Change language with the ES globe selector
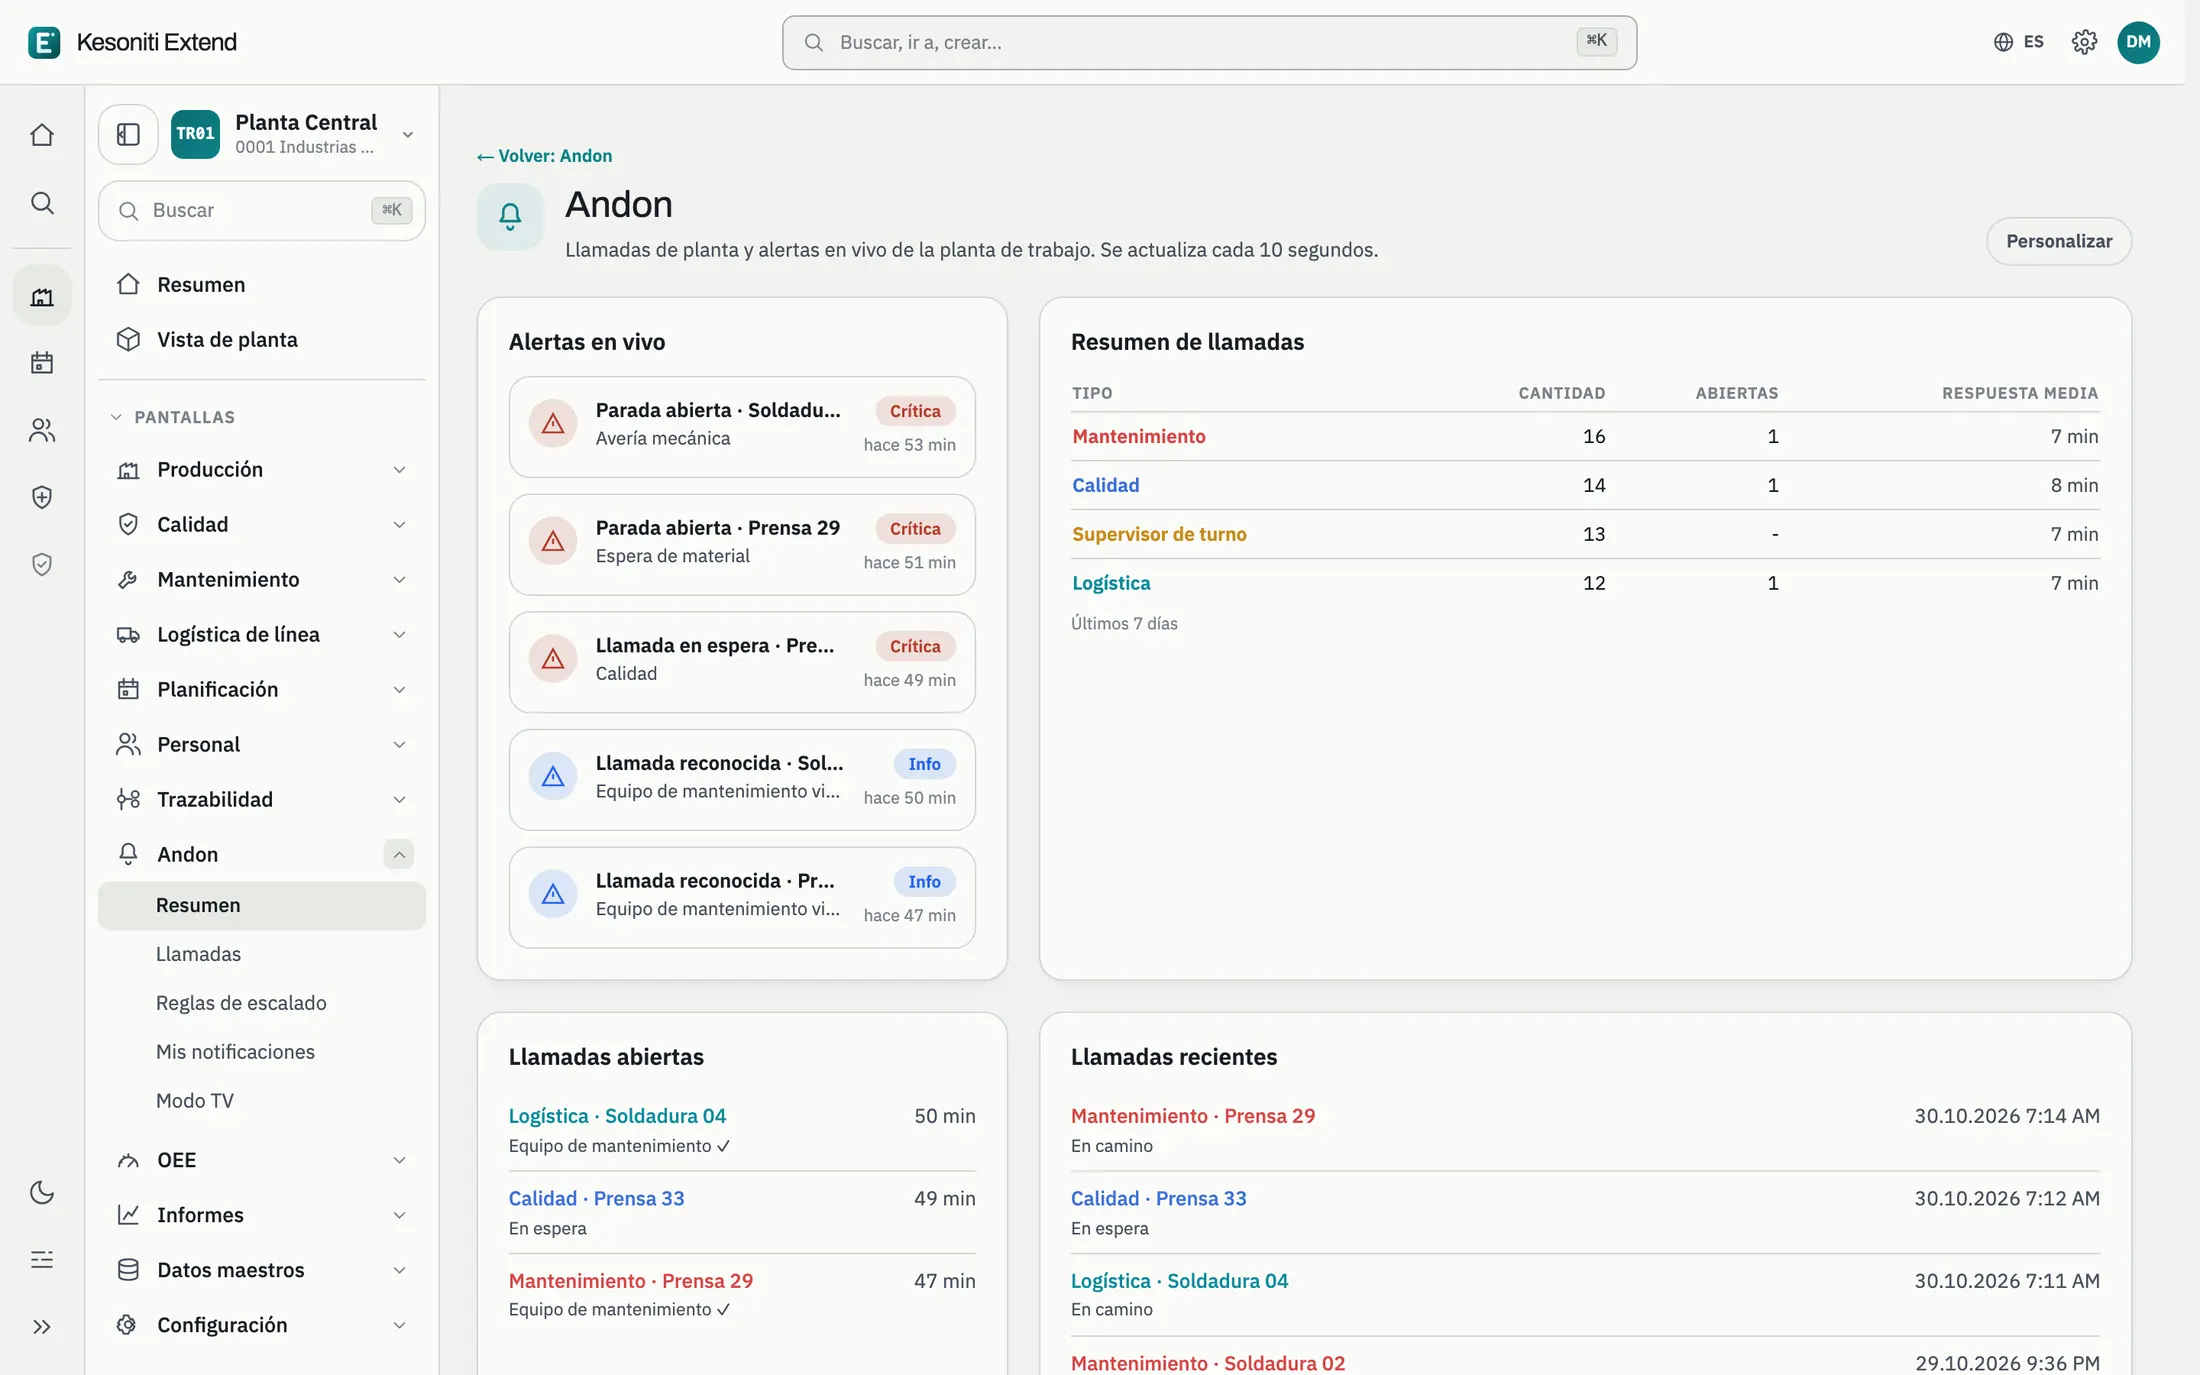Screen dimensions: 2200x1375 tap(2018, 42)
